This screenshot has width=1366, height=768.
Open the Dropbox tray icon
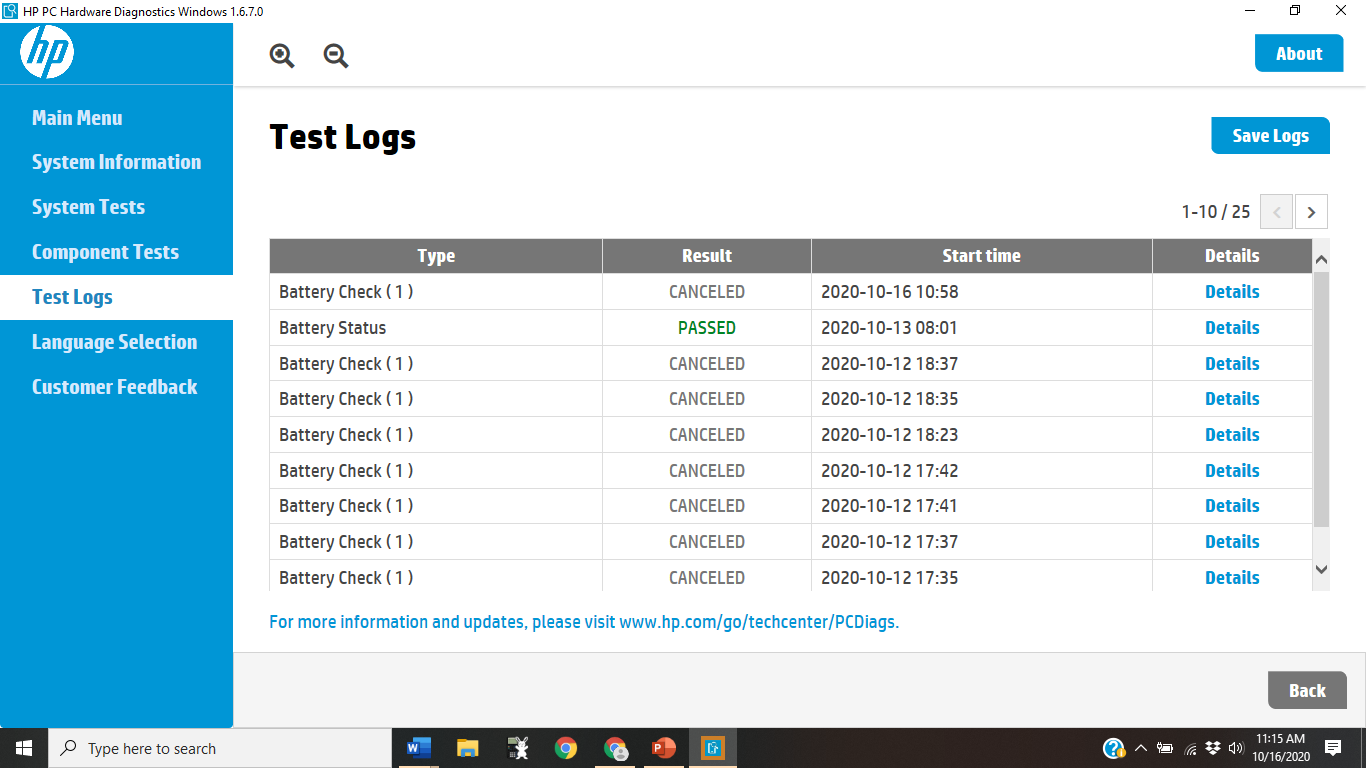pos(1213,748)
